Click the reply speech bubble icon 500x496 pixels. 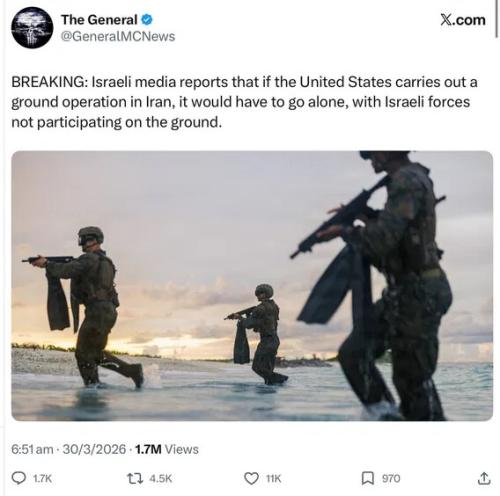click(19, 478)
